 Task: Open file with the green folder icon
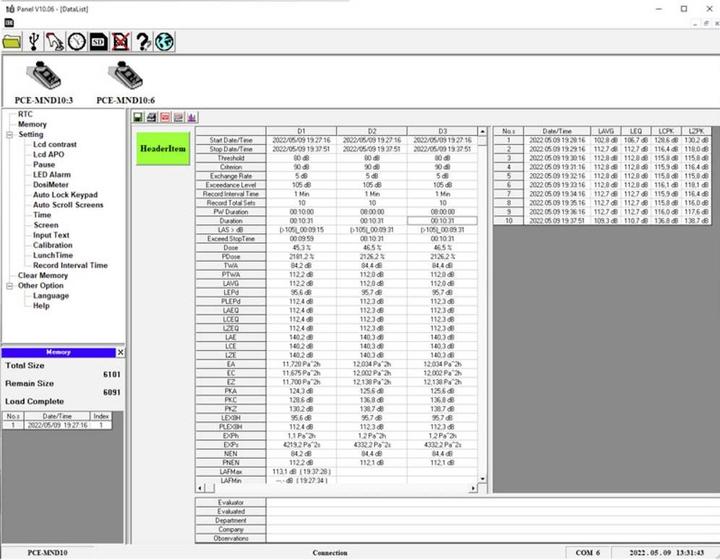click(12, 42)
